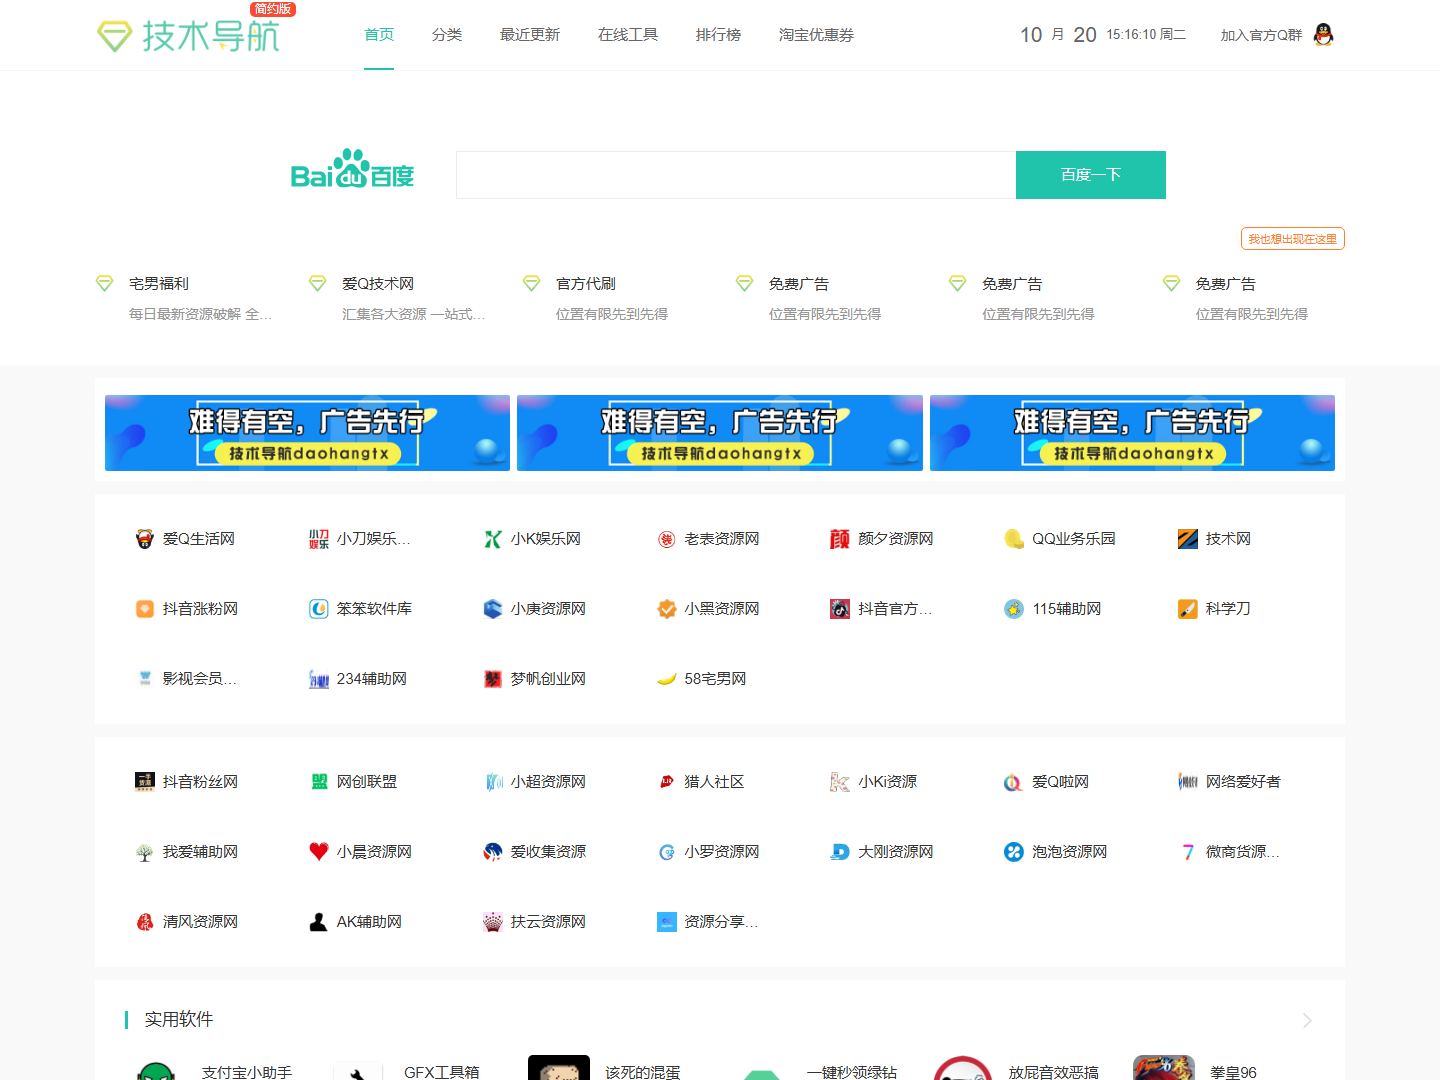This screenshot has width=1440, height=1080.
Task: Click the first 难得有空 ad banner
Action: (307, 433)
